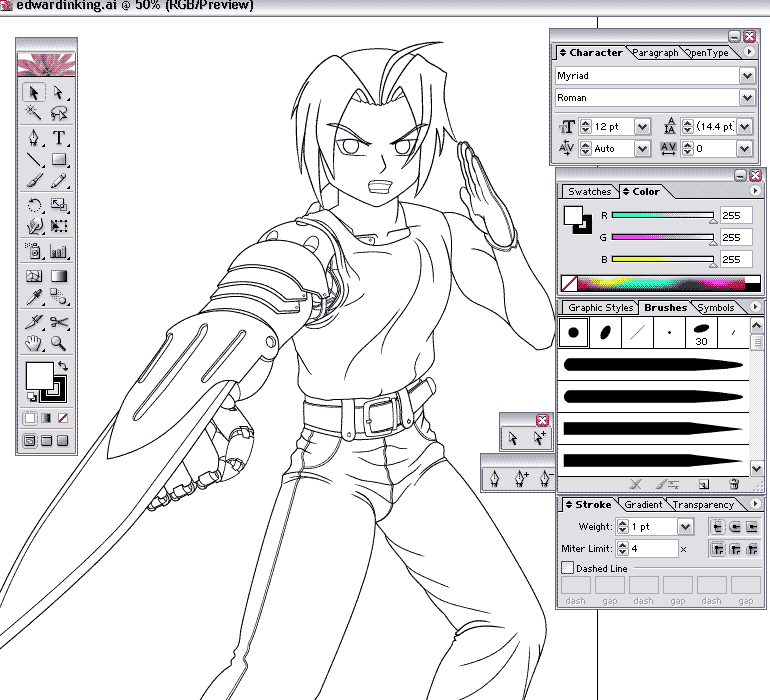Pick the Paintbrush tool
Image resolution: width=770 pixels, height=700 pixels.
[34, 180]
